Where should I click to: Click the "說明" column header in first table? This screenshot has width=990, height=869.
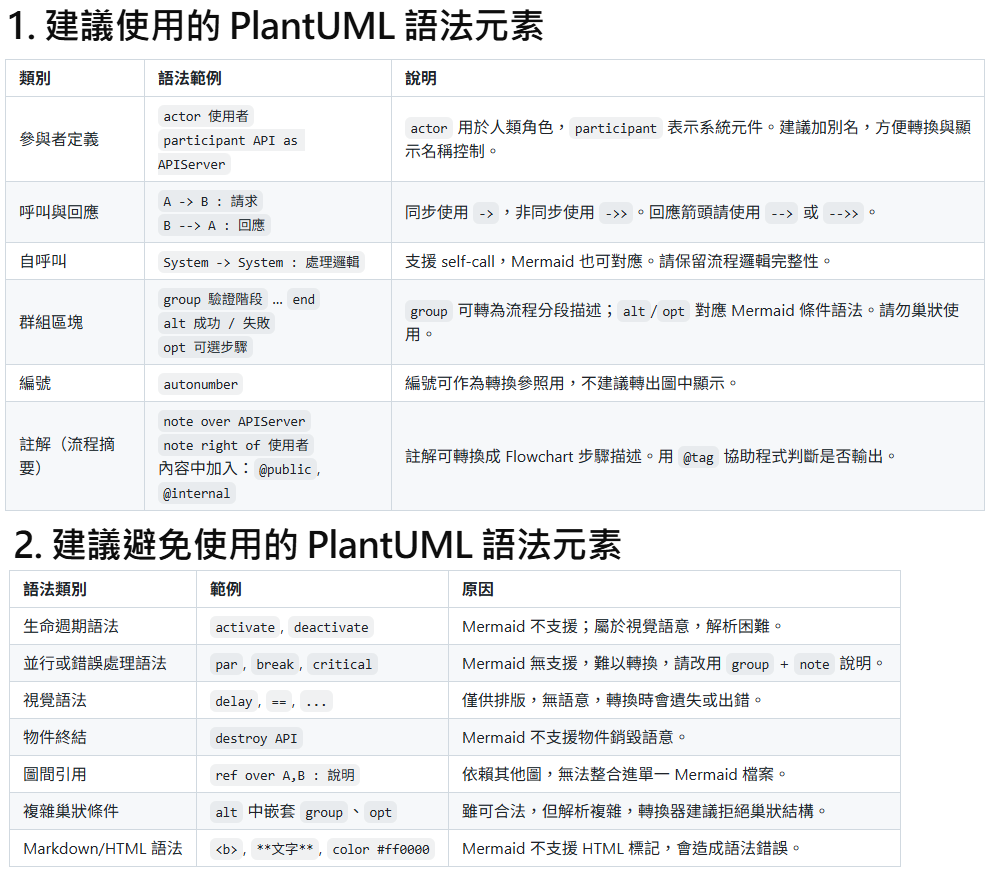coord(420,78)
